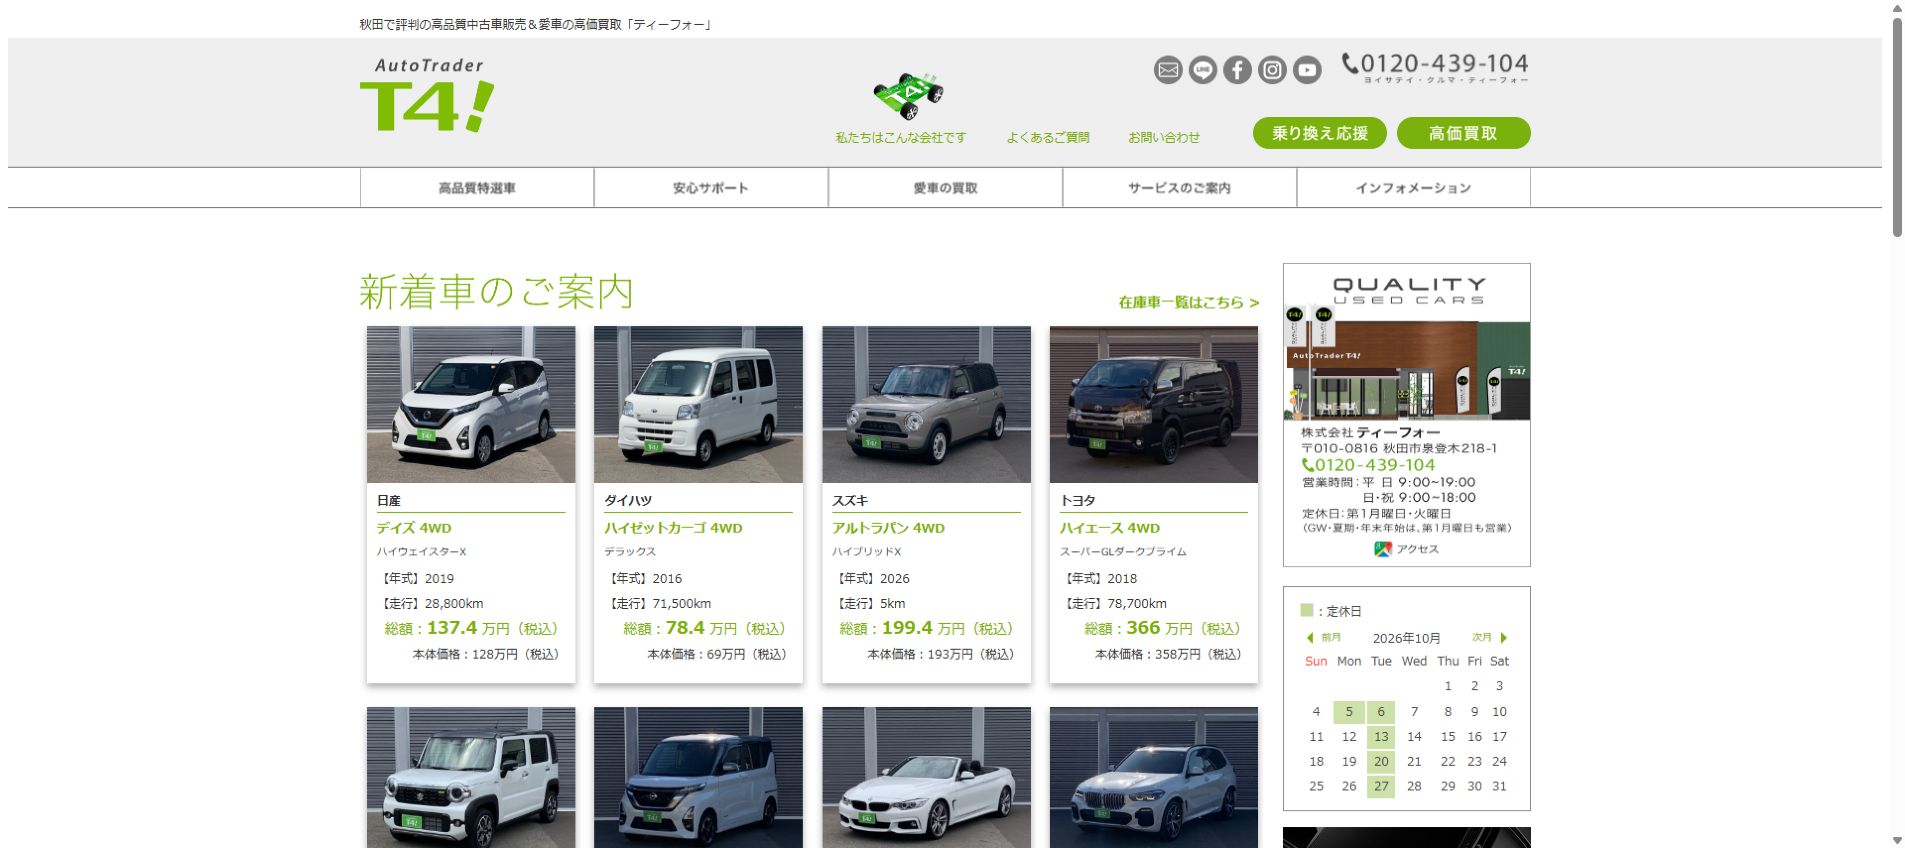Screen dimensions: 1905x848
Task: Click the 高価買取 button
Action: tap(1464, 133)
